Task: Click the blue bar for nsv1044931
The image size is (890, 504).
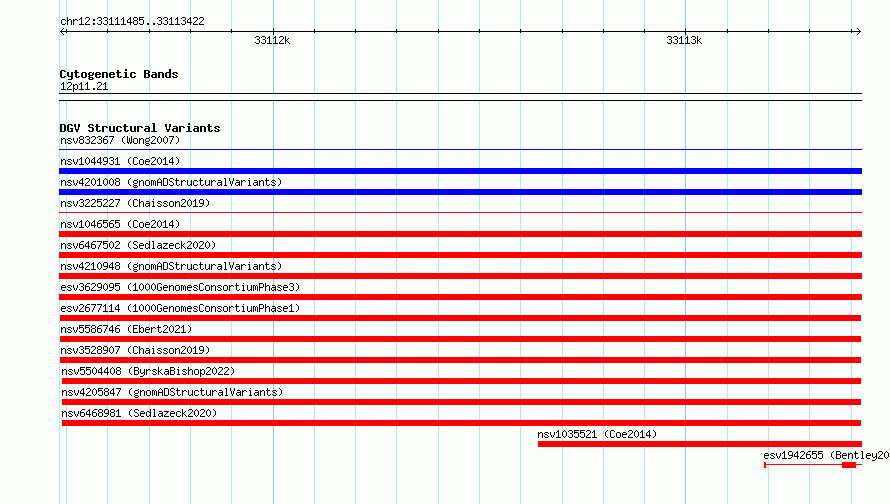Action: point(460,171)
